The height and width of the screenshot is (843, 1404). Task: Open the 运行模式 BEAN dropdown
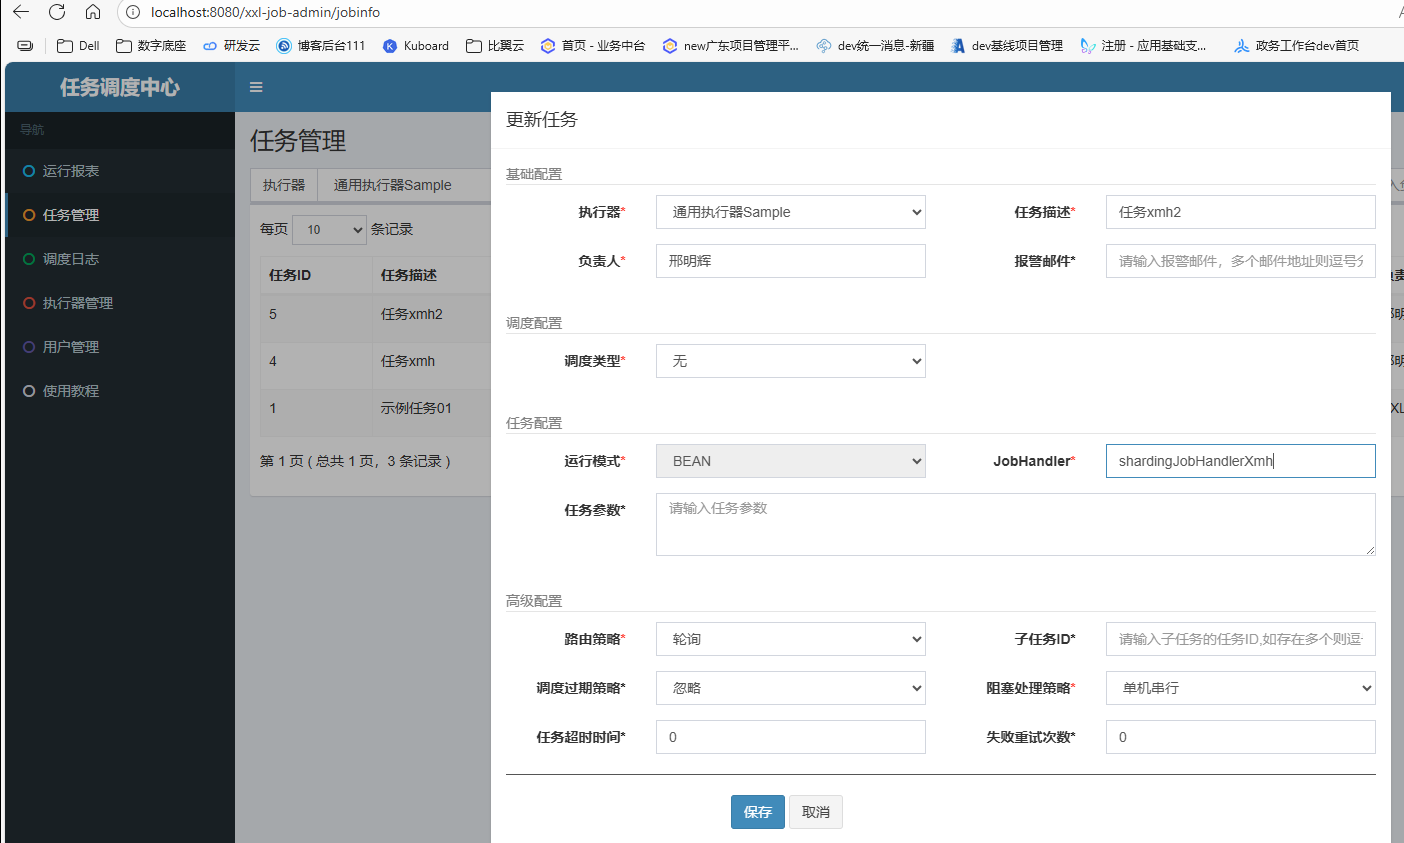[790, 461]
